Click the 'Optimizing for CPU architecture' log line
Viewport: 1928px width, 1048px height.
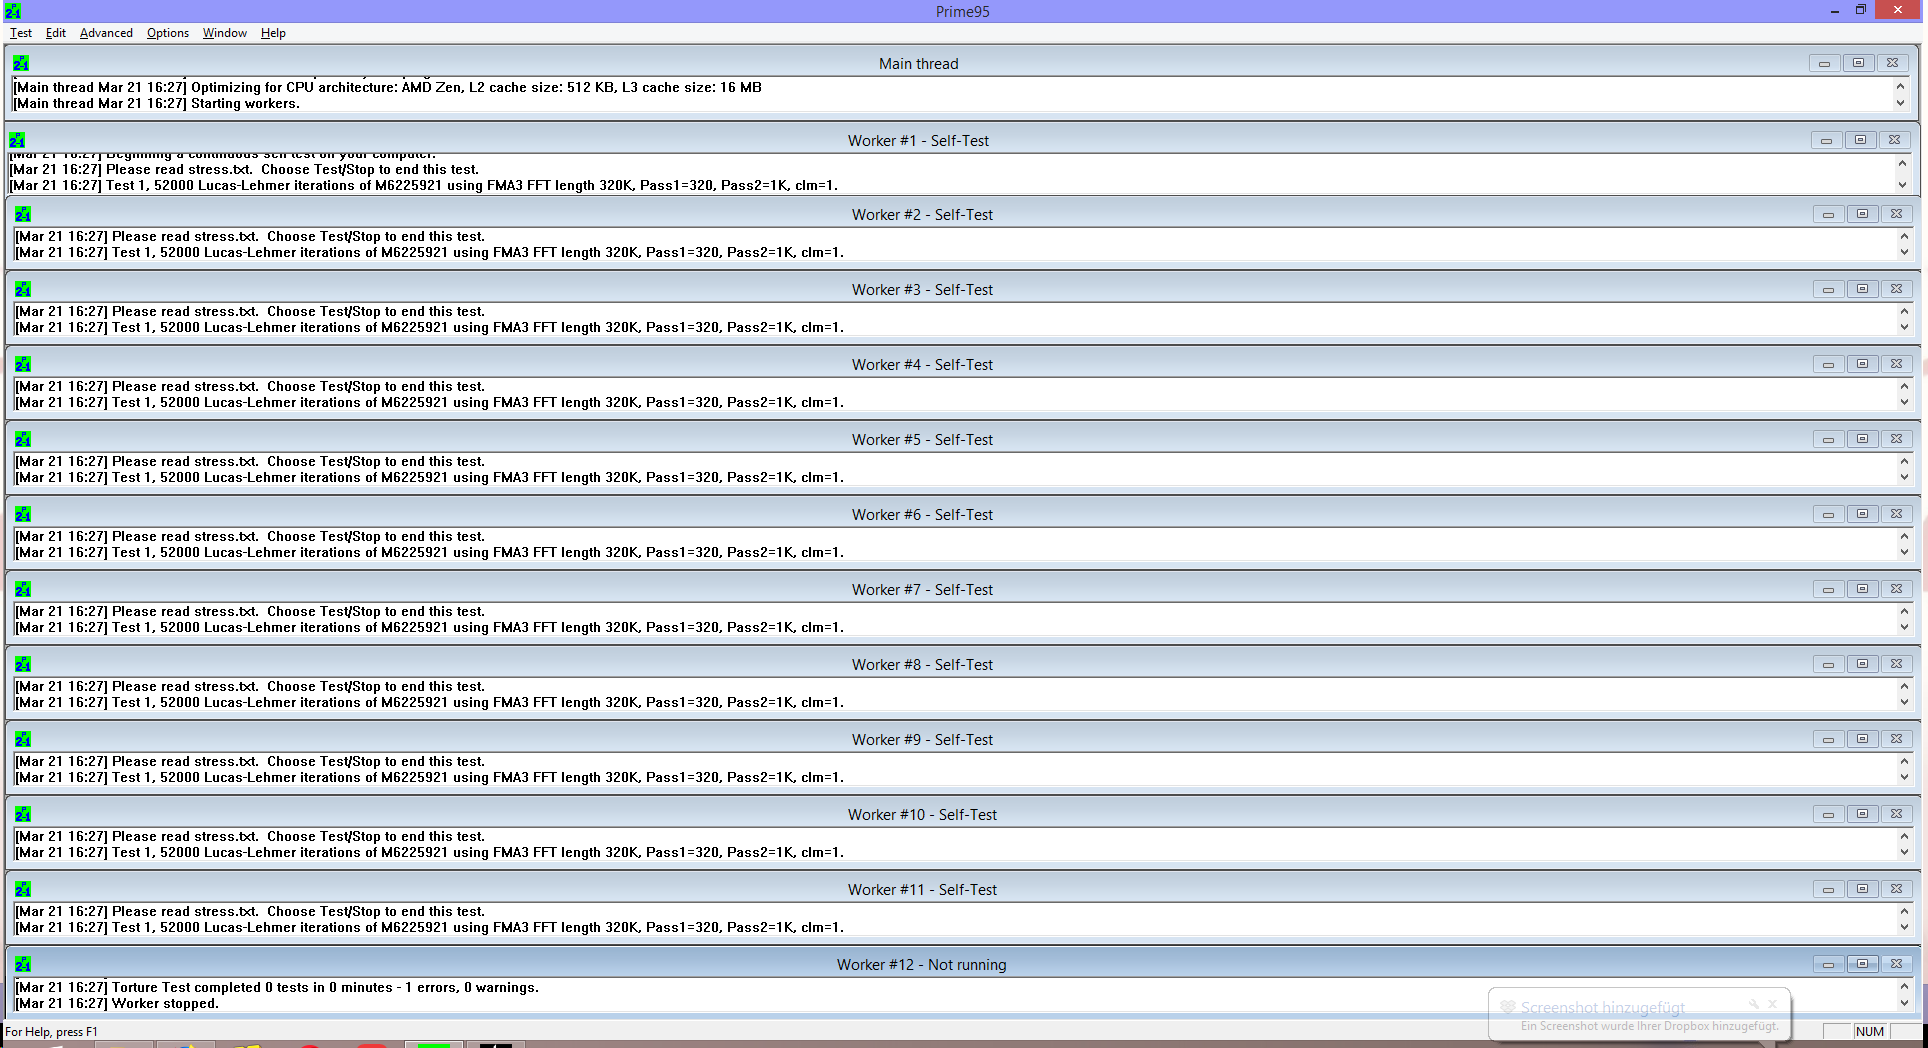point(388,87)
